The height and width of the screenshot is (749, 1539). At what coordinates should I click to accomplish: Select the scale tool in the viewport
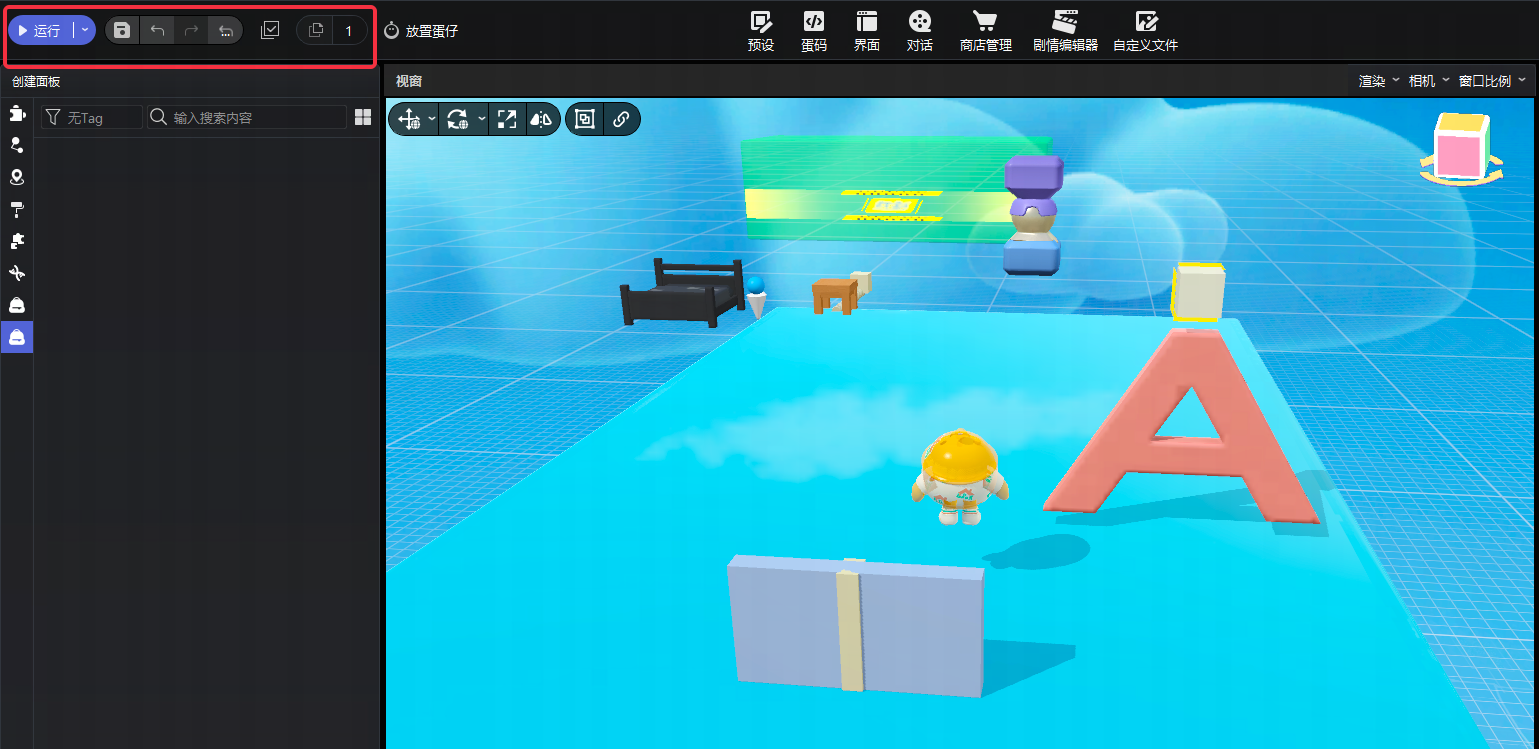[x=508, y=119]
